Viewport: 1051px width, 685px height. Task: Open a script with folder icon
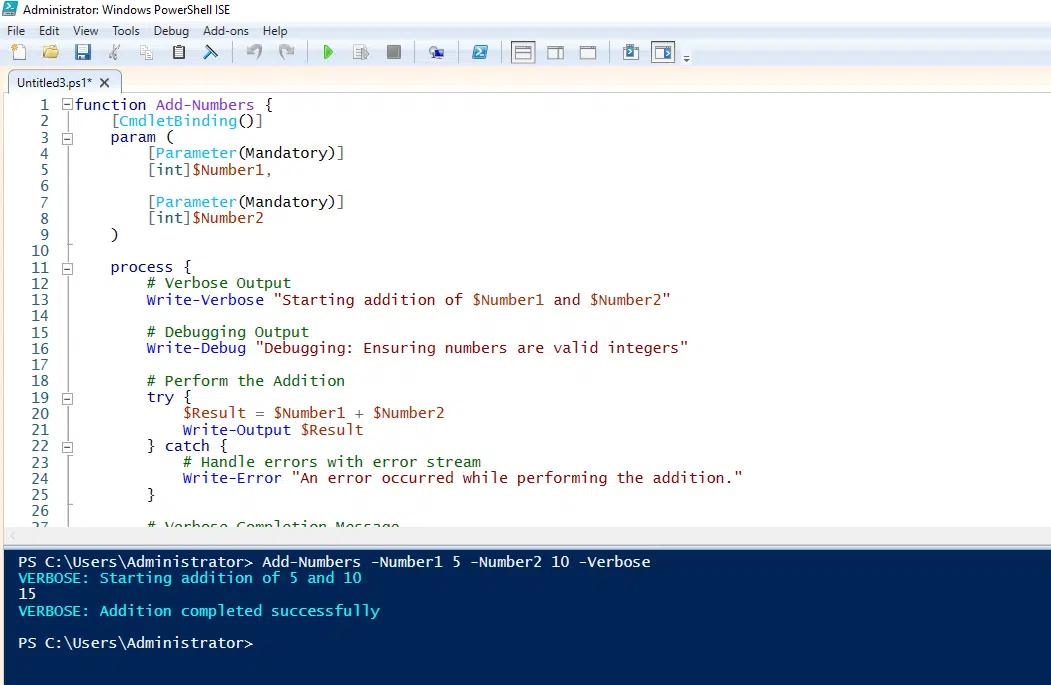[x=51, y=52]
